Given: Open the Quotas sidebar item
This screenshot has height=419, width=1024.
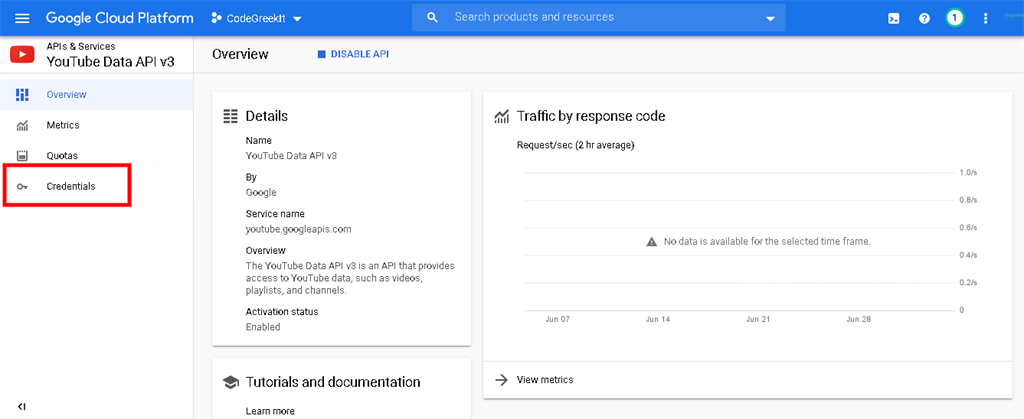Looking at the screenshot, I should [97, 156].
